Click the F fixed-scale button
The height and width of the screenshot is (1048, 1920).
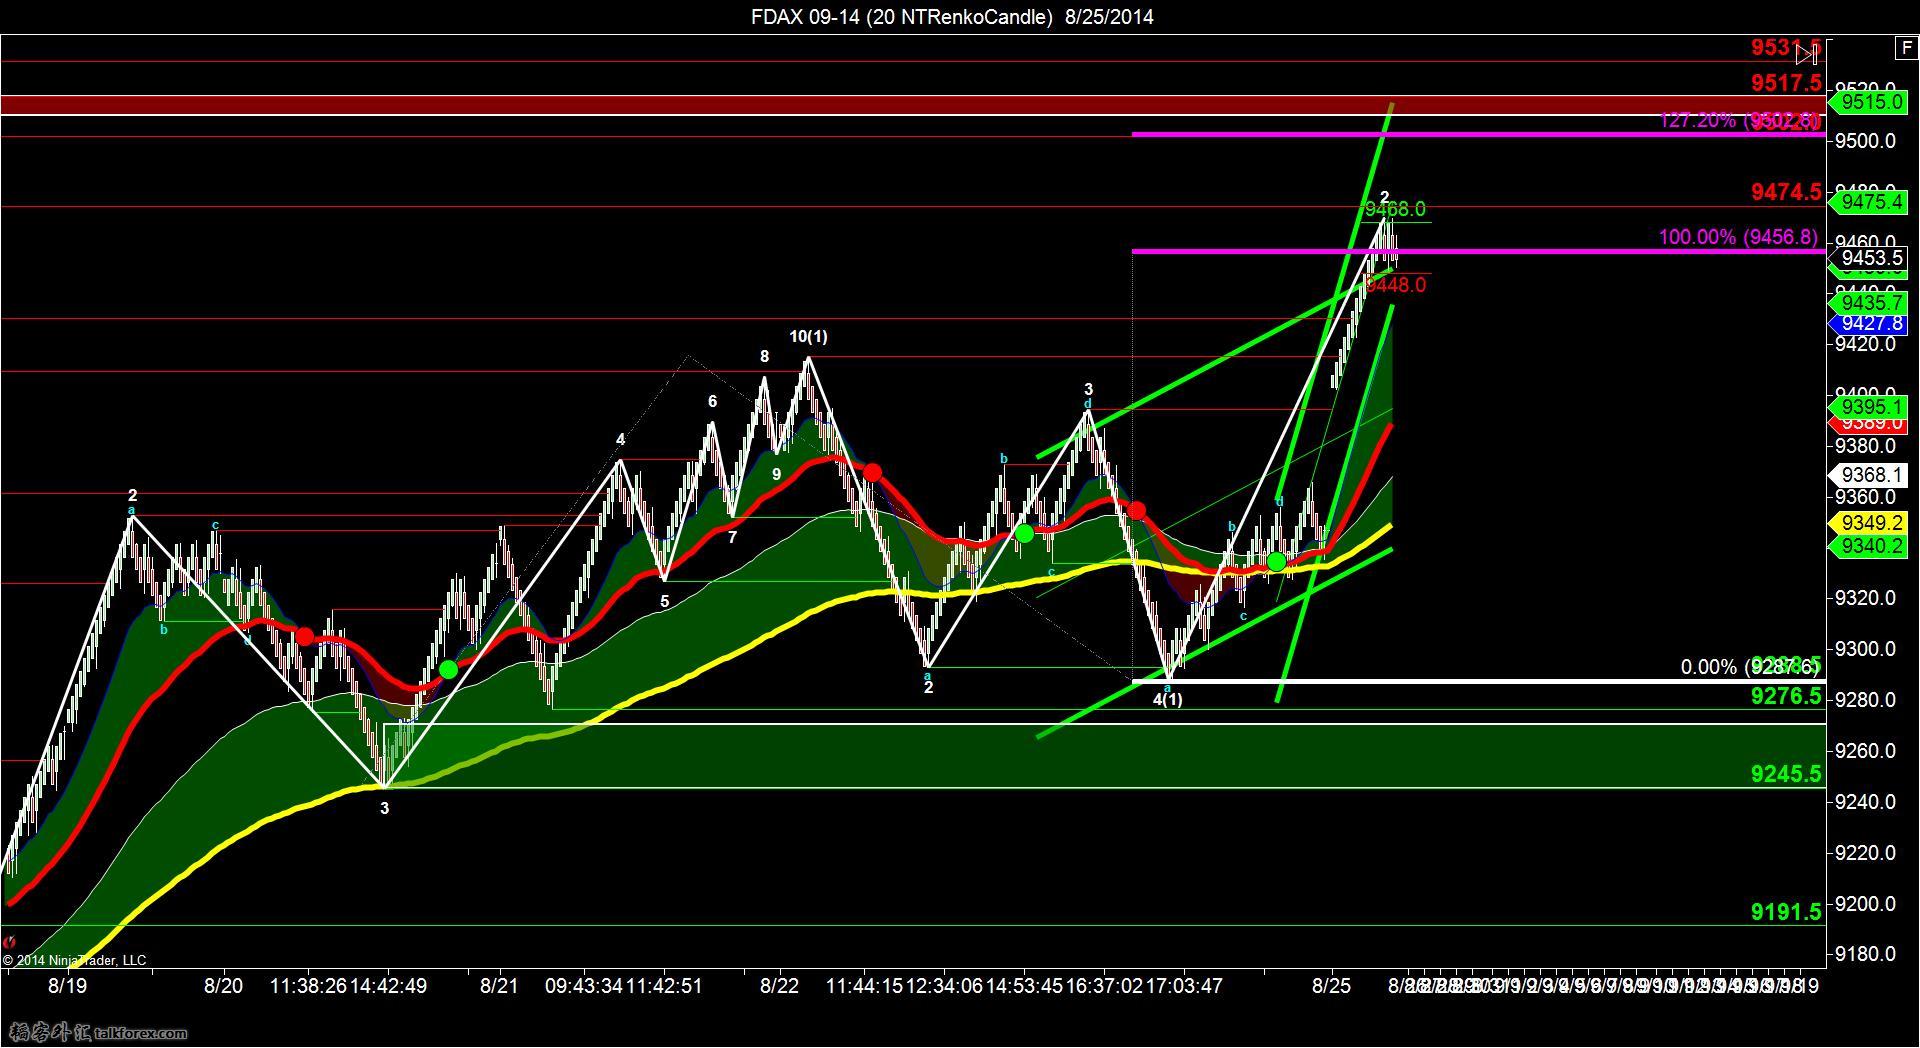pos(1905,47)
